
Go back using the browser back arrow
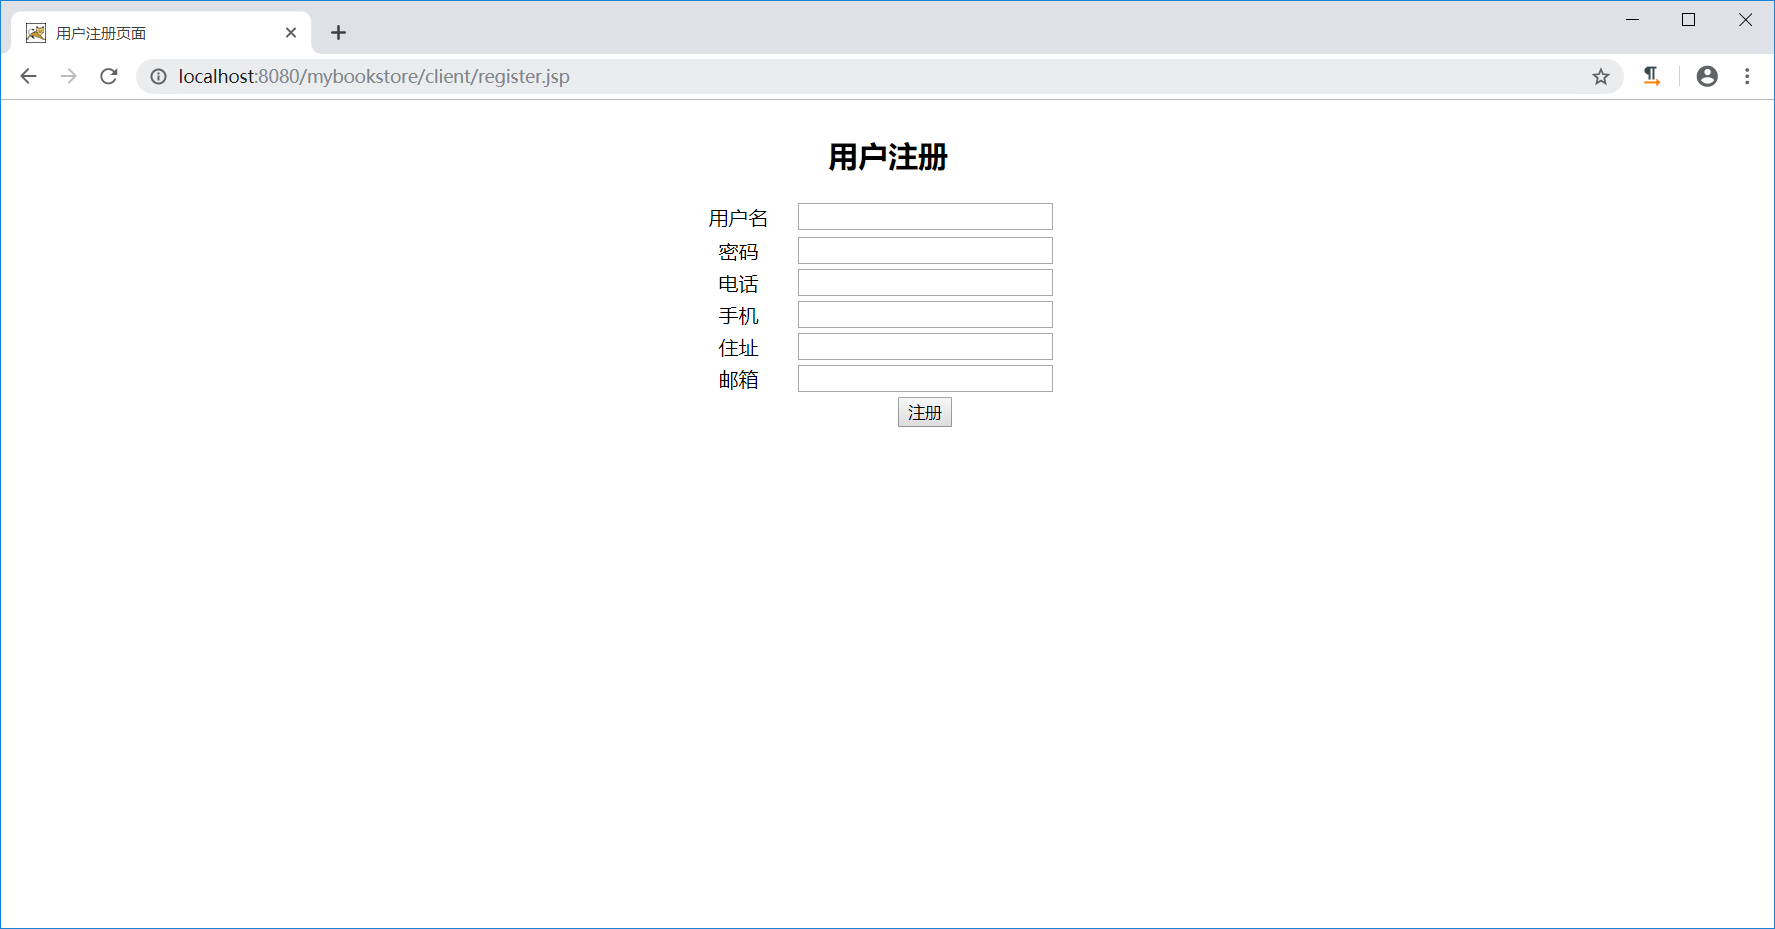click(x=28, y=76)
